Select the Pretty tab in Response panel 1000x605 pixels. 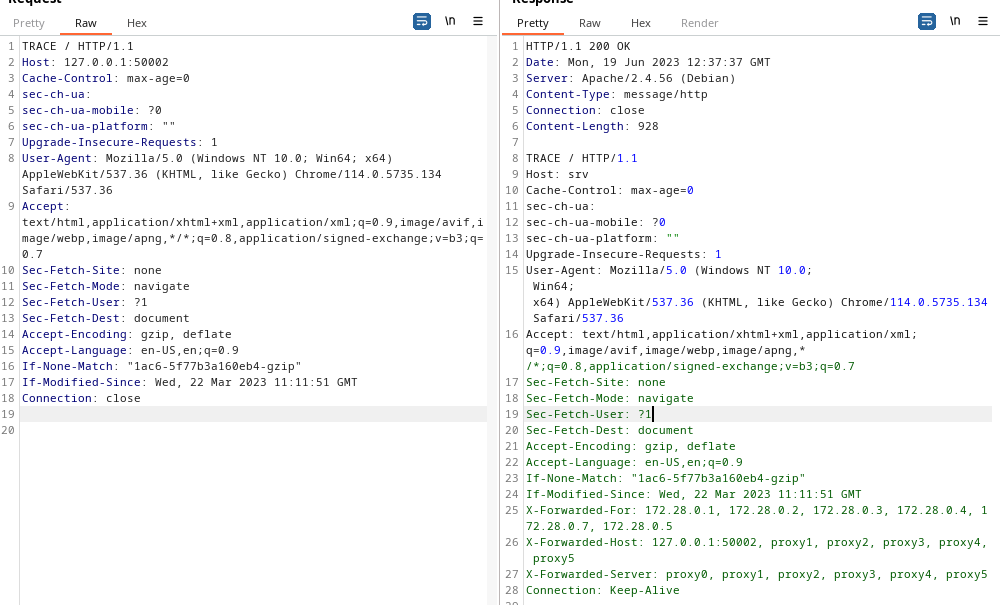point(533,23)
